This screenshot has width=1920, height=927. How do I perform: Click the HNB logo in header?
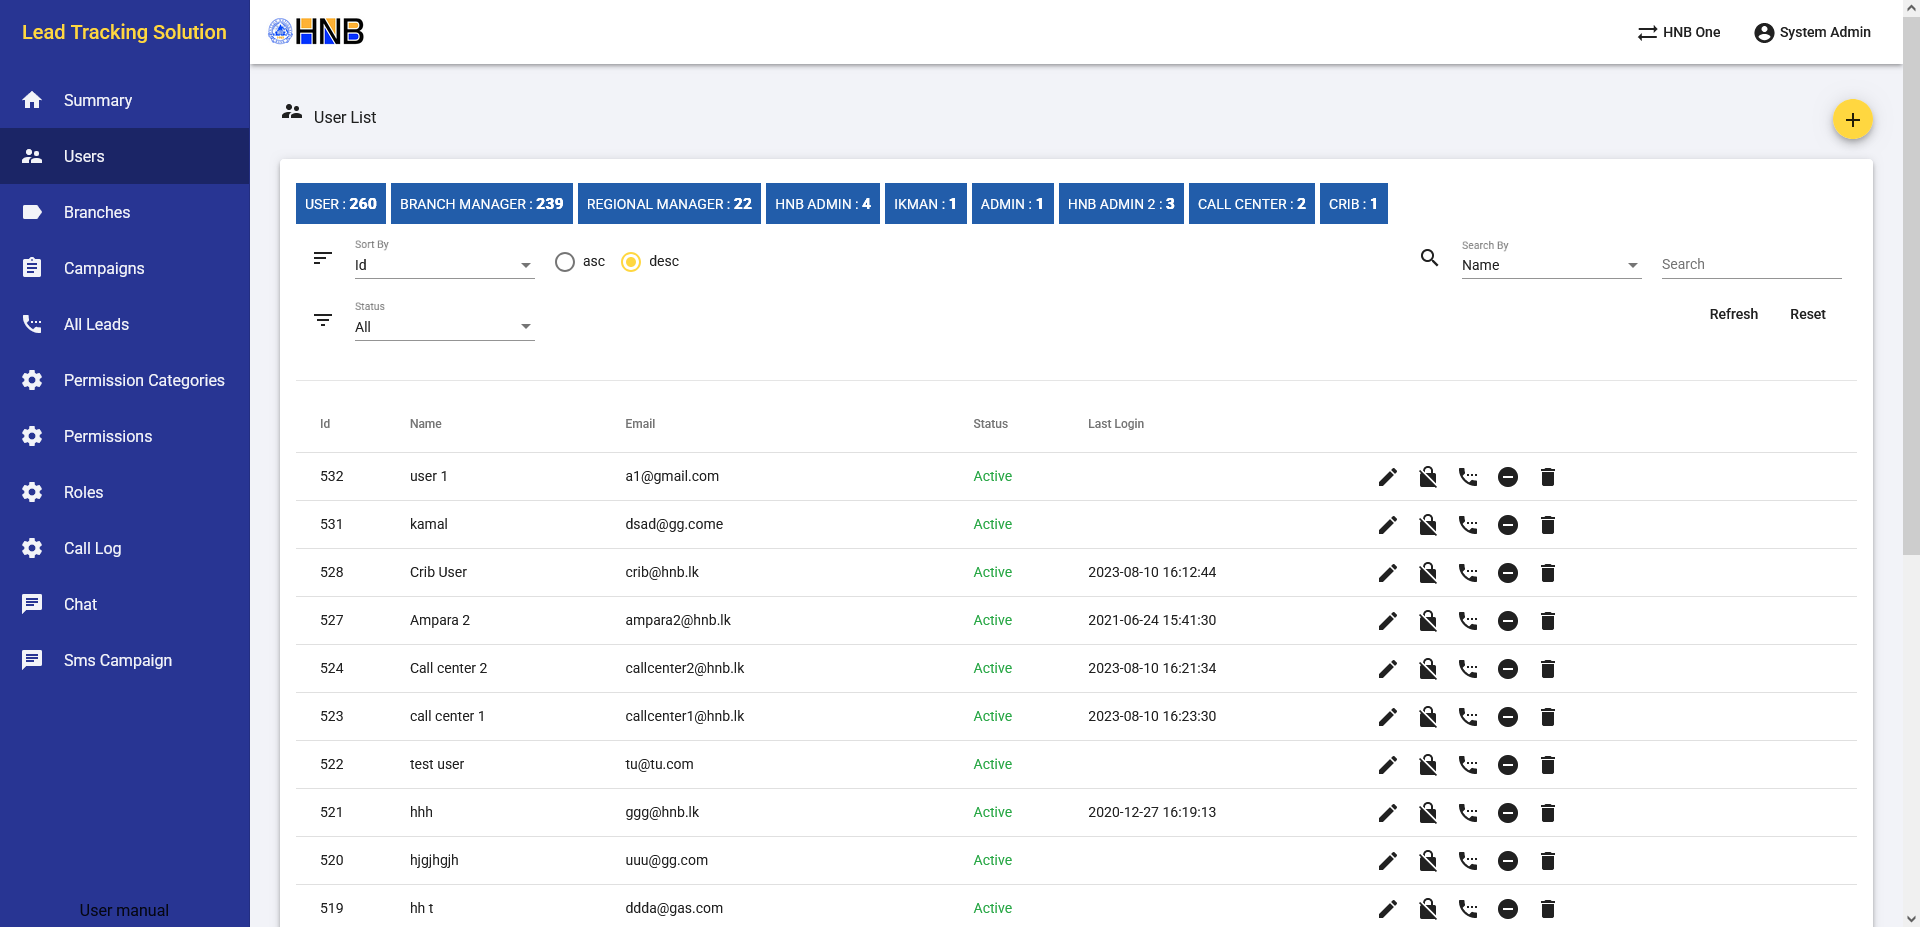point(316,32)
